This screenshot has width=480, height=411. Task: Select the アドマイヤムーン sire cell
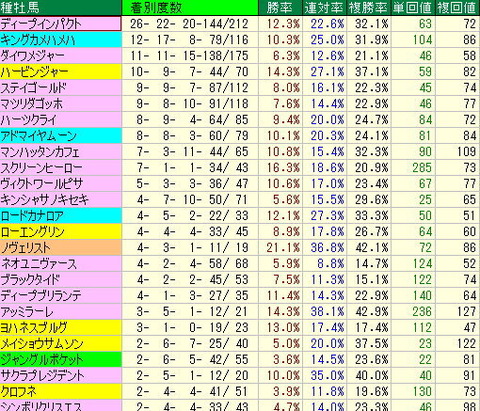61,136
